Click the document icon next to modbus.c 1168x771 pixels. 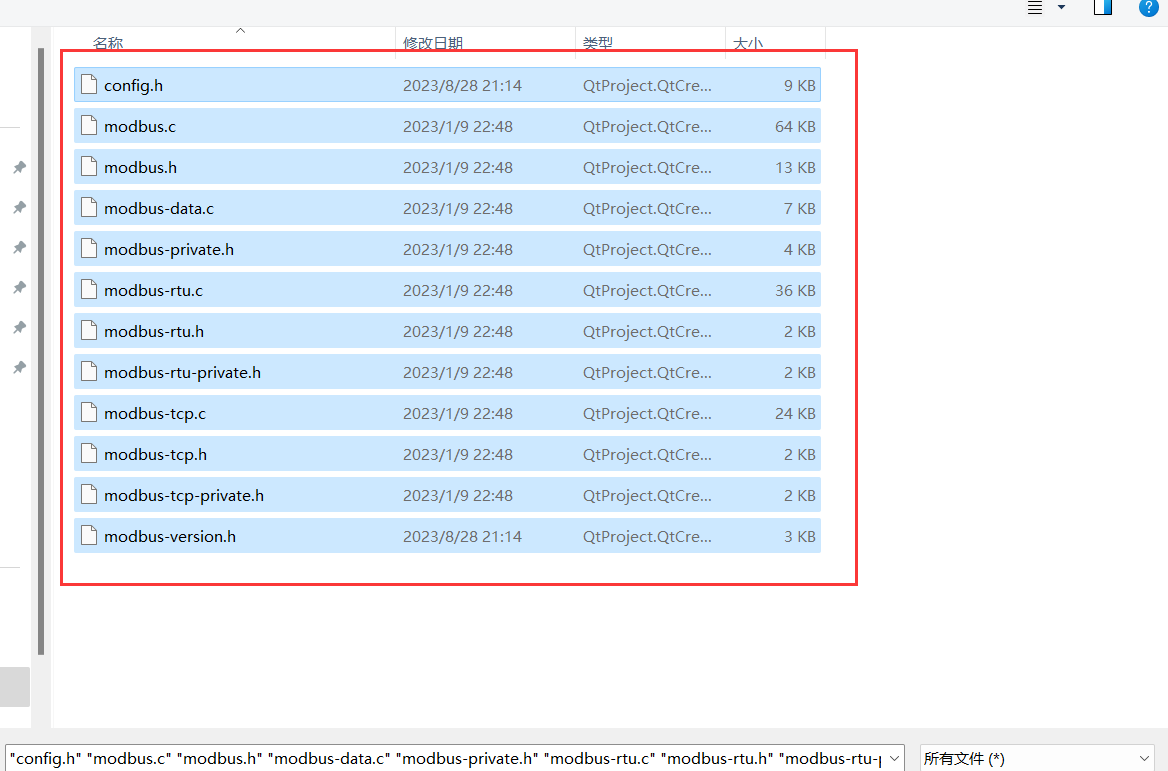tap(88, 126)
